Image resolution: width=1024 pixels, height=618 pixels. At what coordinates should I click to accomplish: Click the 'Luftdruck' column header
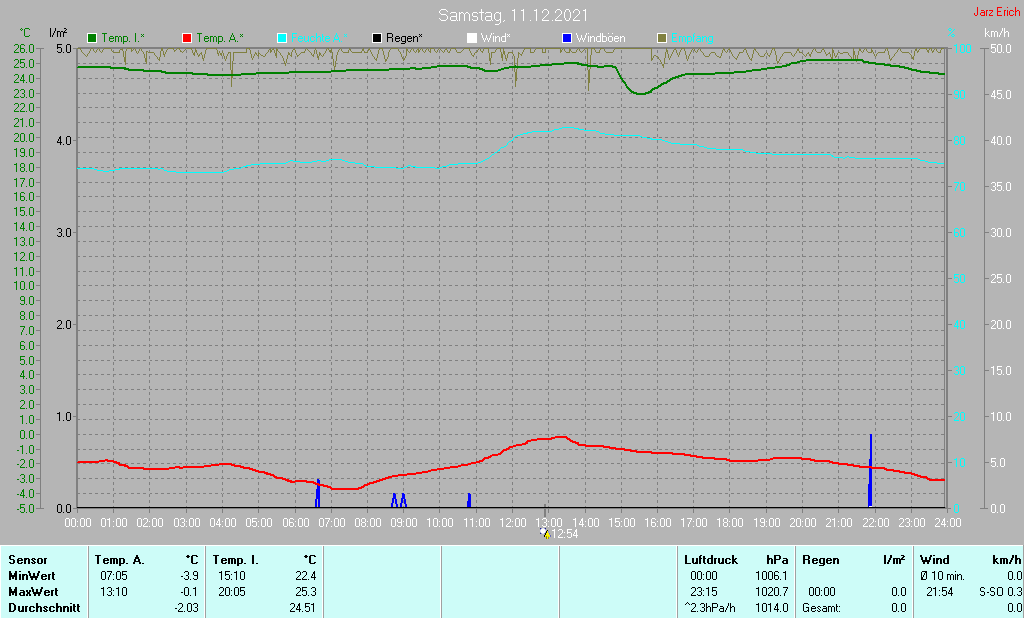tap(711, 560)
